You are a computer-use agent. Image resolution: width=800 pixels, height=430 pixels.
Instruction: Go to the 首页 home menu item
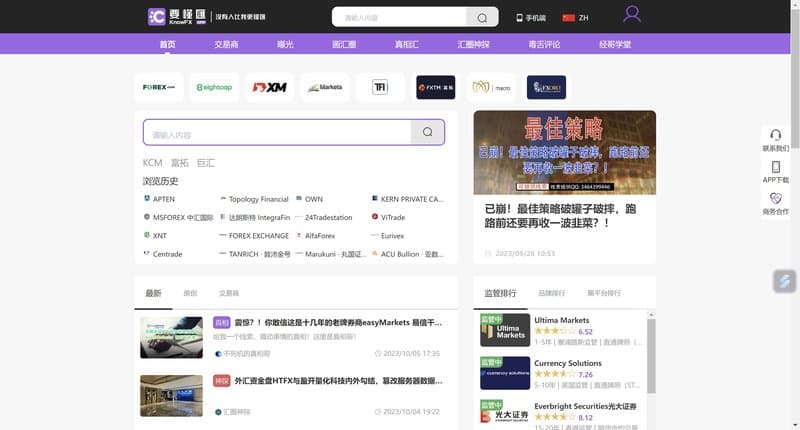pos(167,44)
